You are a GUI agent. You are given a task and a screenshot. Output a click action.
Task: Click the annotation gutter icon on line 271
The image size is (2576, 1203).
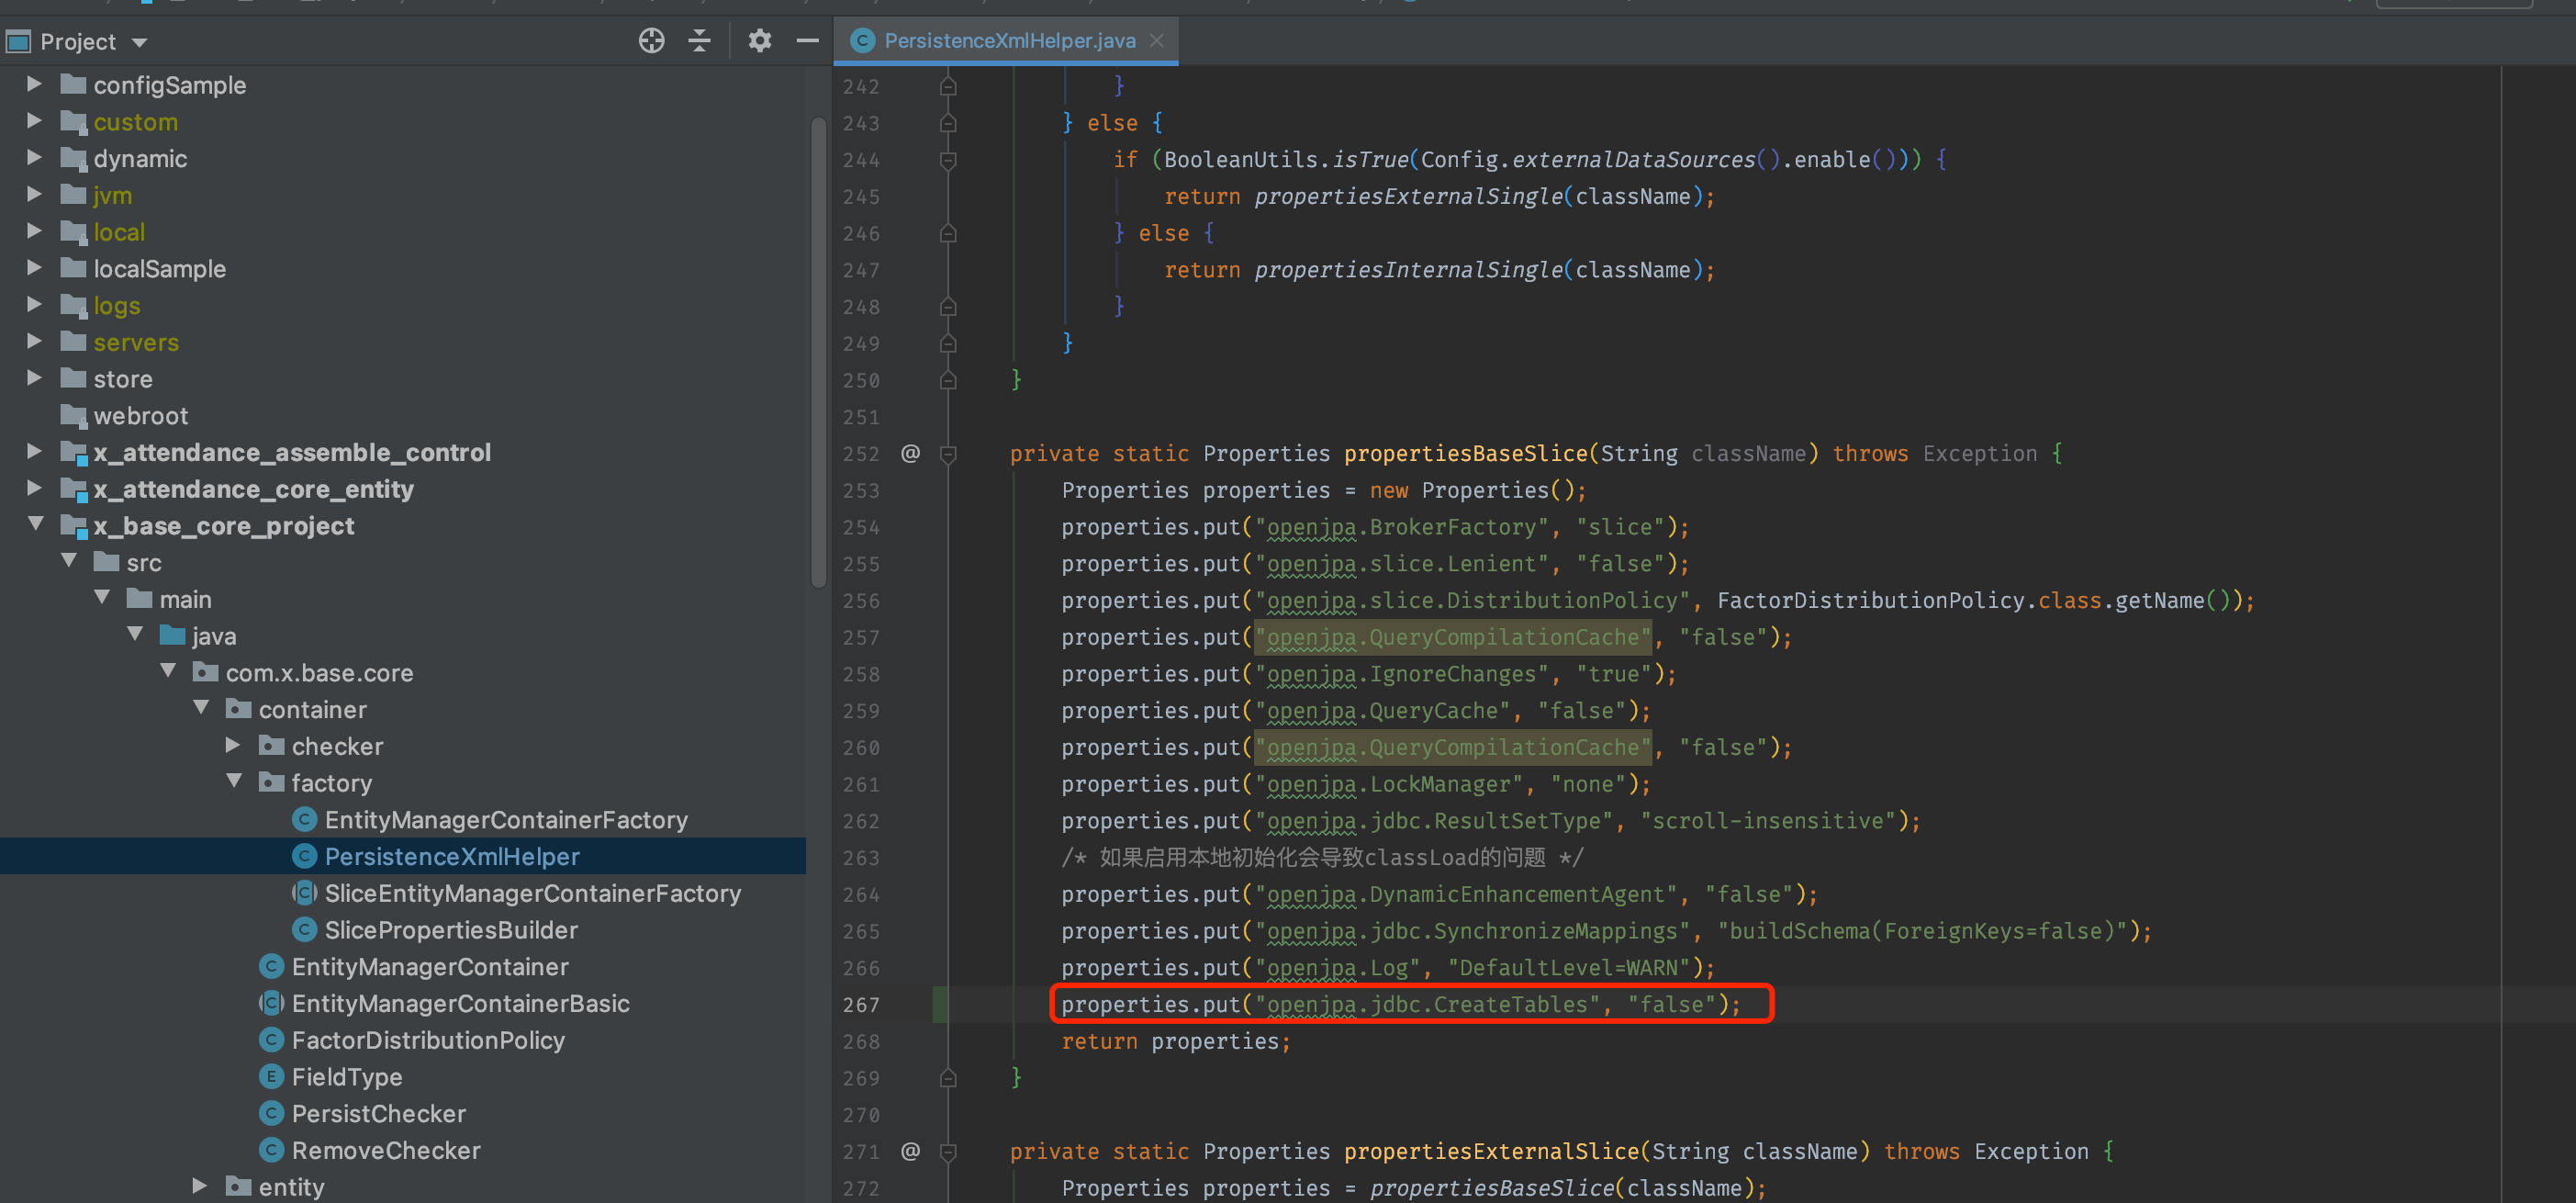910,1151
